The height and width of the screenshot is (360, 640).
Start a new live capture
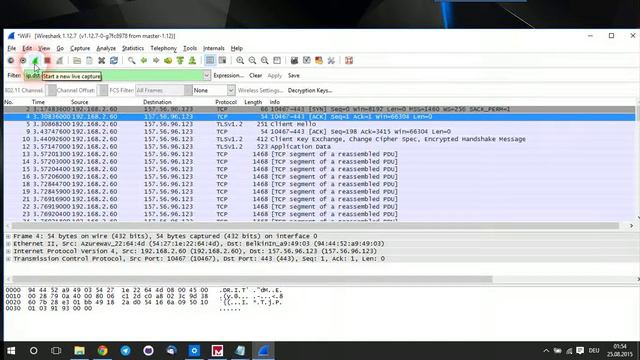click(x=36, y=61)
